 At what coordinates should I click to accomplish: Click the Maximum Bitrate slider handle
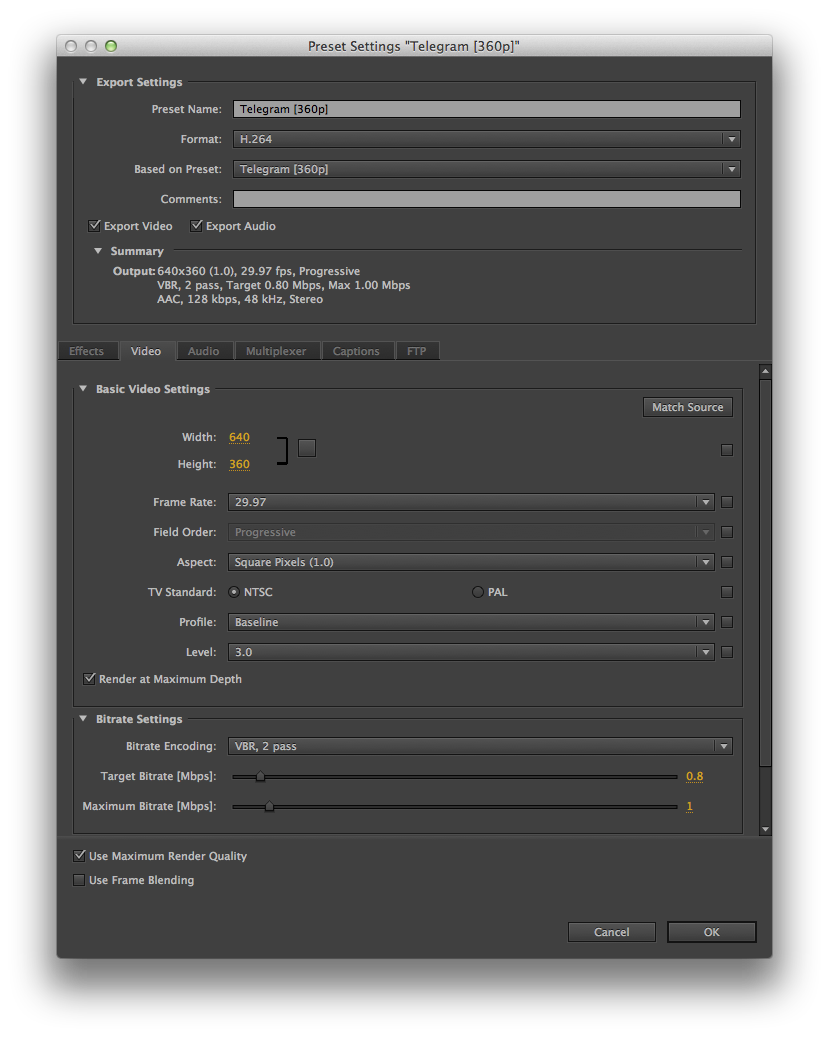269,806
